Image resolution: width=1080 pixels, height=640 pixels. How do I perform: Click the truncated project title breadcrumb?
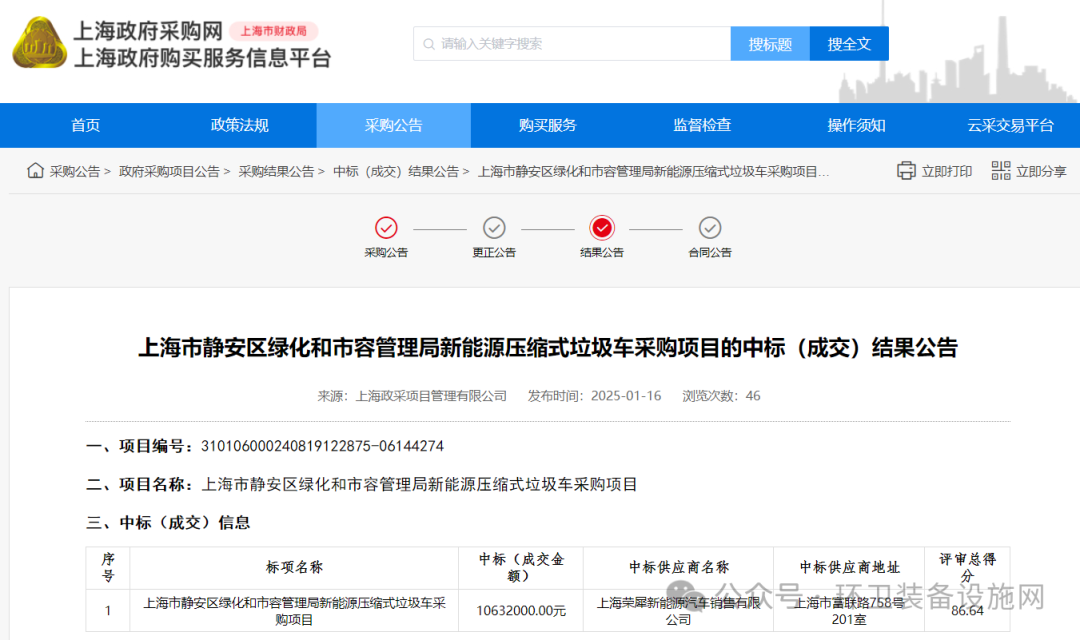[653, 172]
